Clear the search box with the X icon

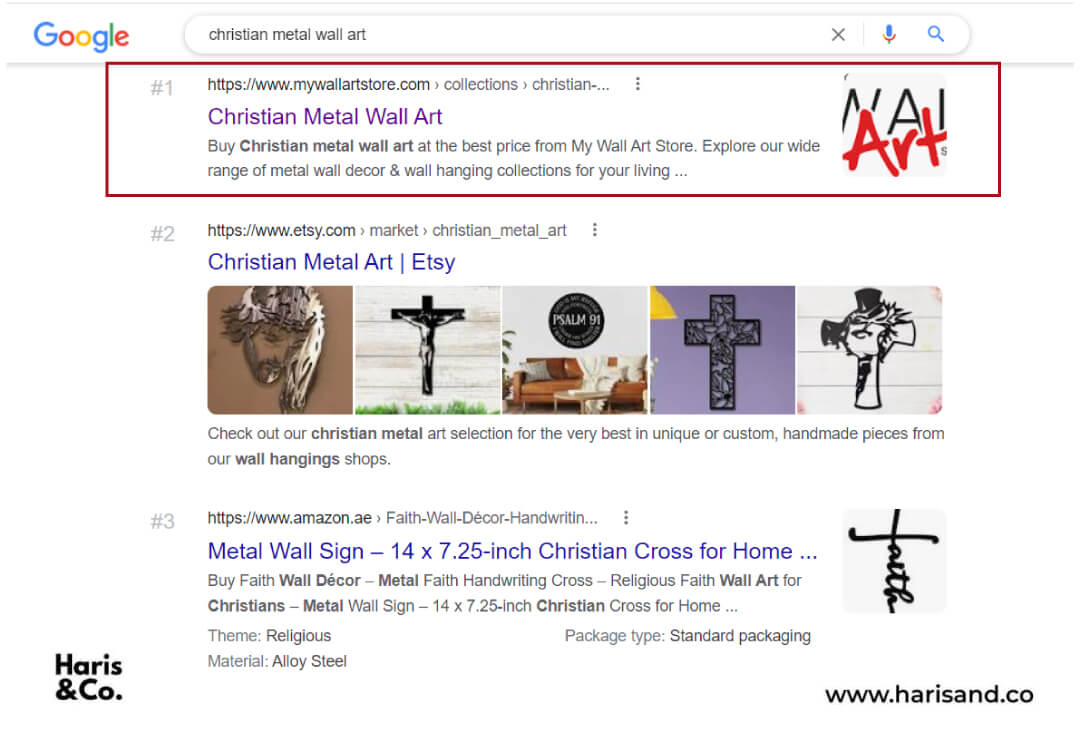point(838,34)
